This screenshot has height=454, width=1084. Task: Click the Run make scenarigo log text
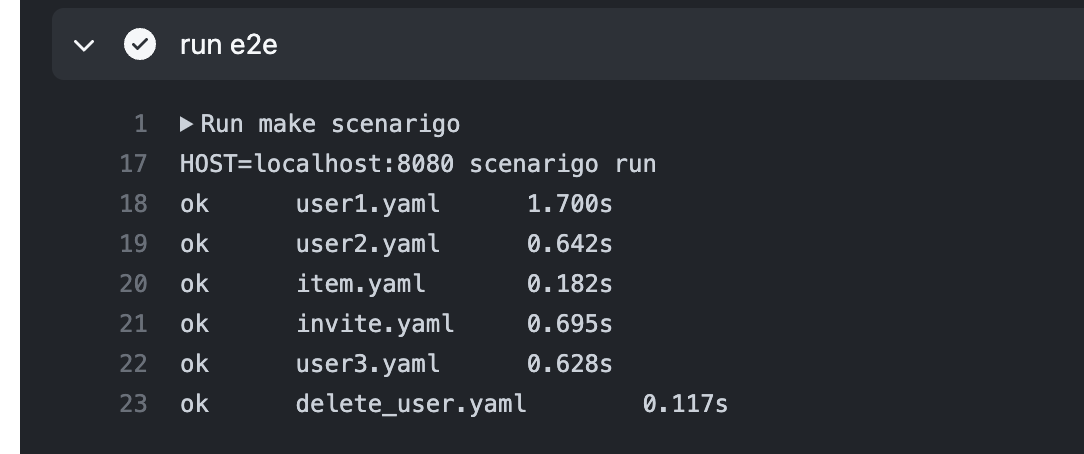[x=330, y=124]
